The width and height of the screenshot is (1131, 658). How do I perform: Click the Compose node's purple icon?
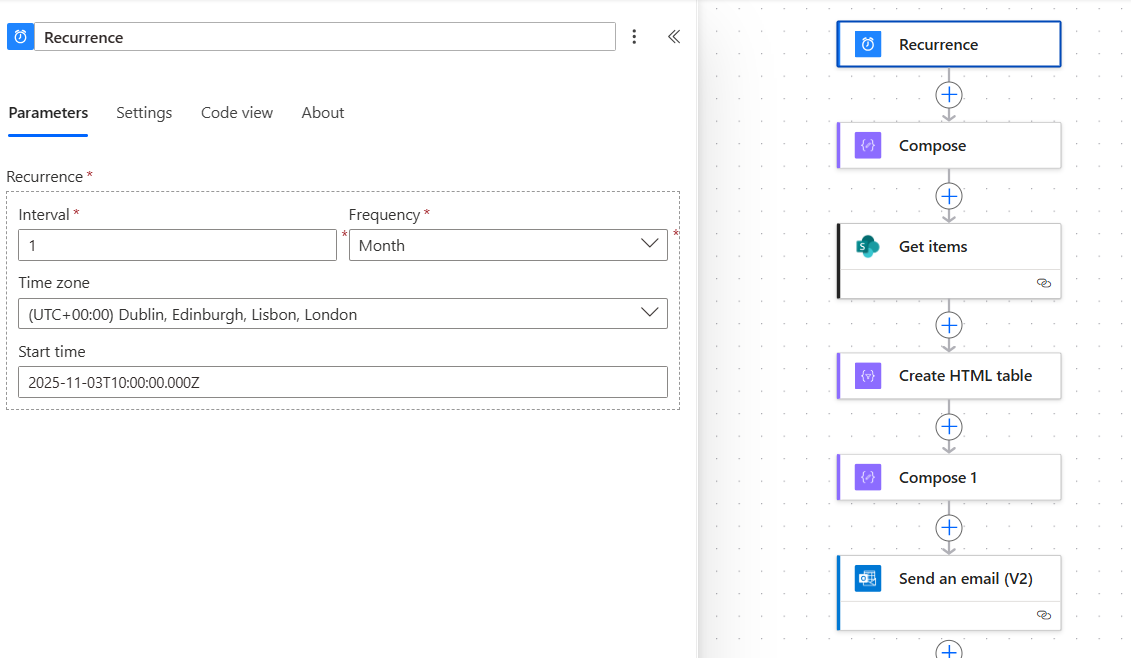(868, 145)
